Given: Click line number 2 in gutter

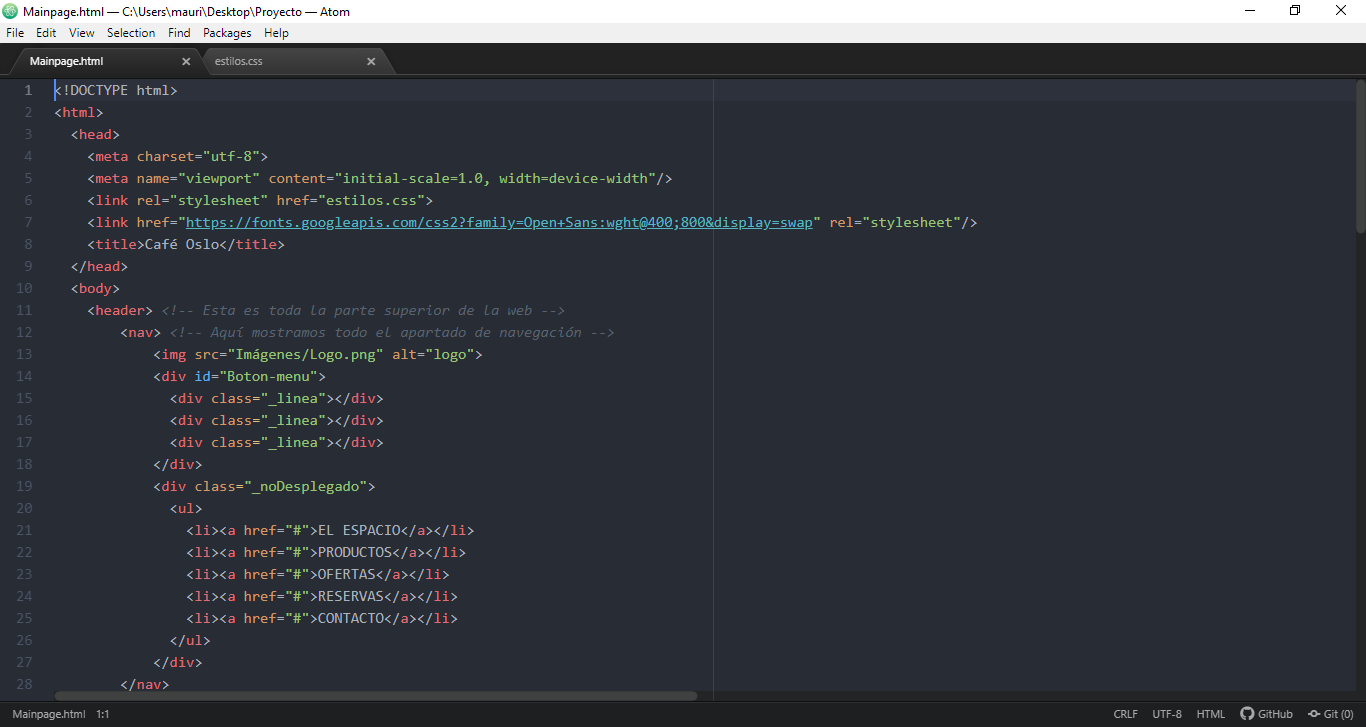Looking at the screenshot, I should point(28,112).
